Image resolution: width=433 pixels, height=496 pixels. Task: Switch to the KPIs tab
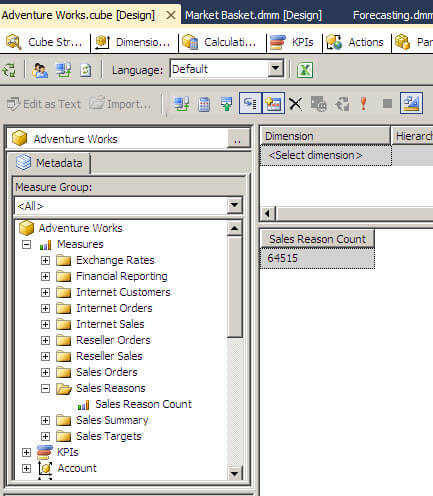(294, 42)
